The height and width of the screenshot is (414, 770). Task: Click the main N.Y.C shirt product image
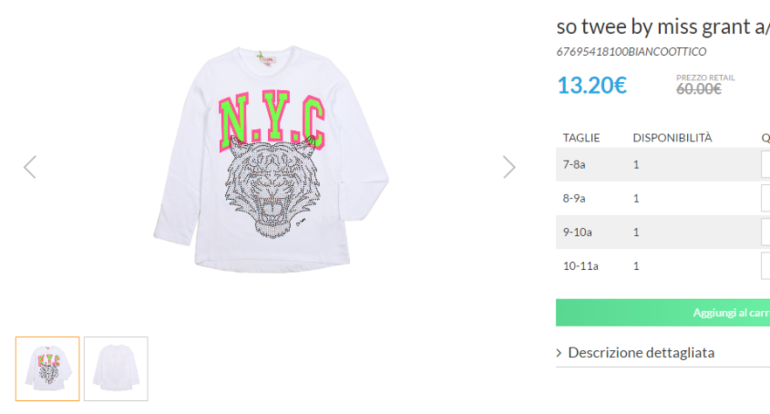[270, 165]
